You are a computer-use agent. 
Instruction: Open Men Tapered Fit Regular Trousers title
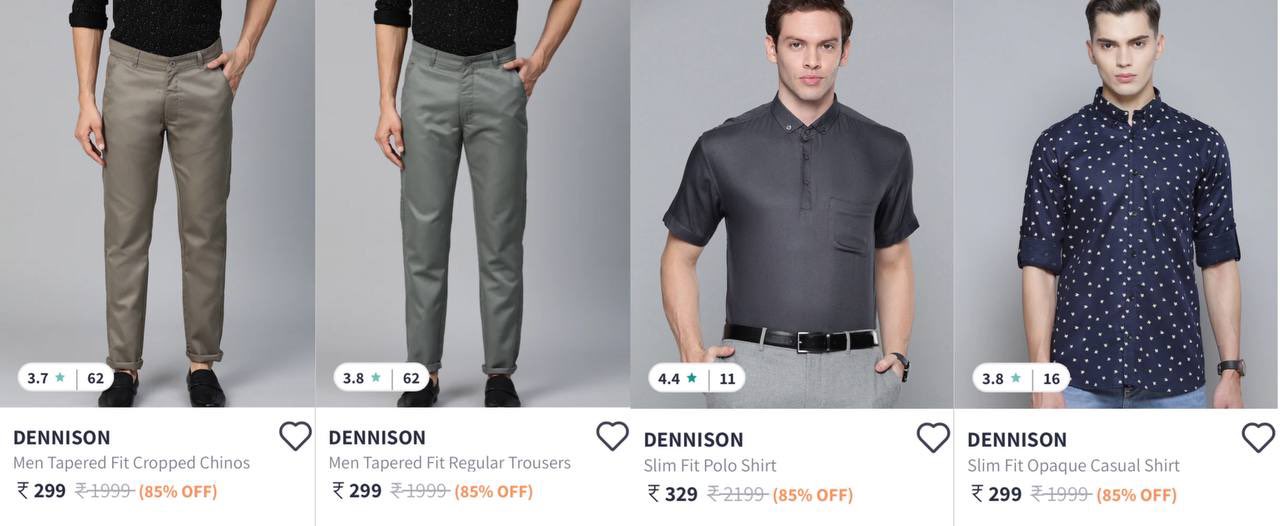click(449, 463)
